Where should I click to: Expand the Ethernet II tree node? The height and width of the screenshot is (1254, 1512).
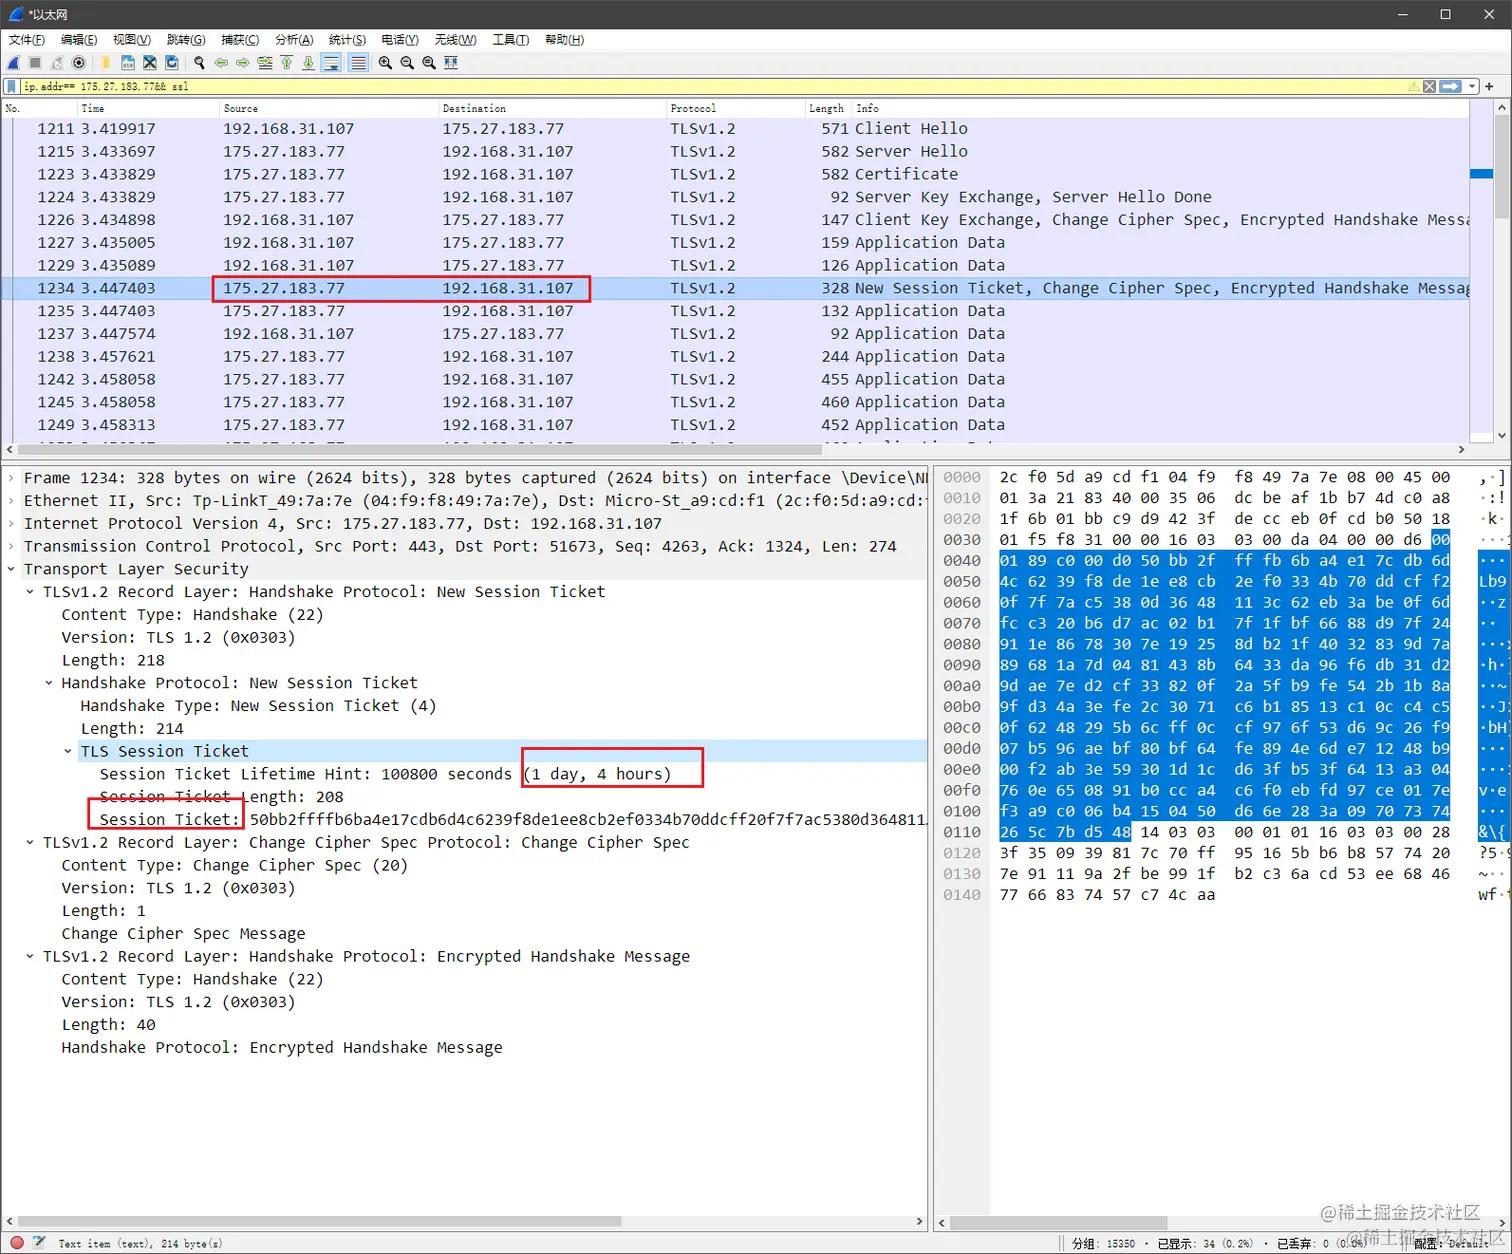(x=11, y=501)
